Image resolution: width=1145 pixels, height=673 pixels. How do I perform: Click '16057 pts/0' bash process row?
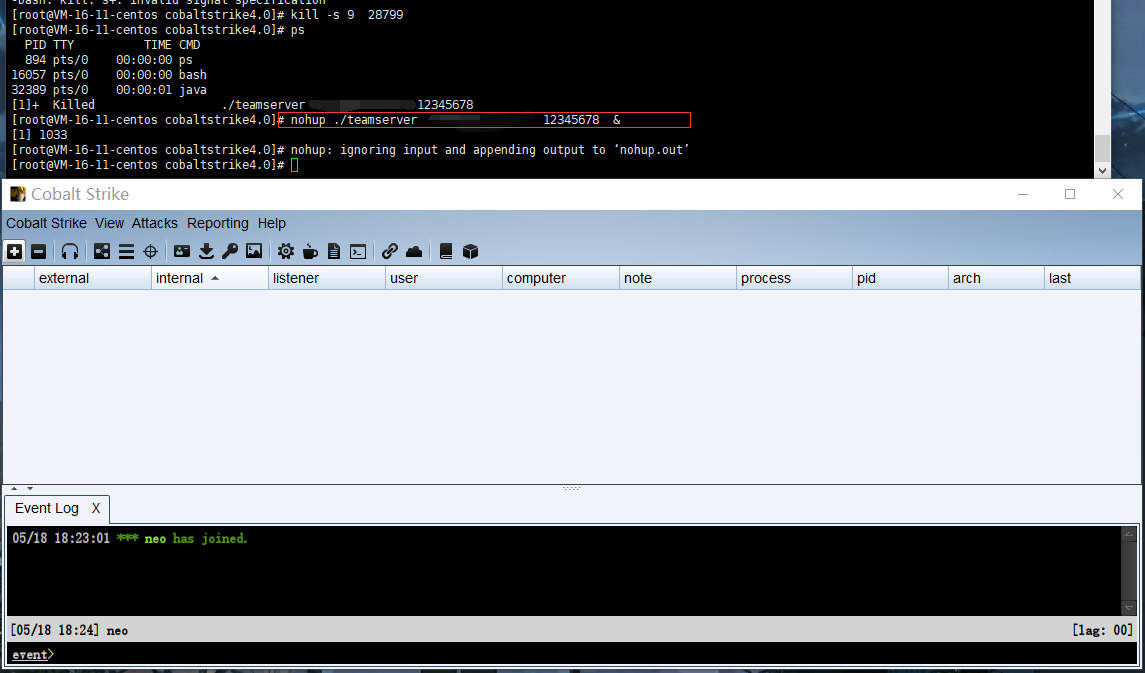coord(110,74)
